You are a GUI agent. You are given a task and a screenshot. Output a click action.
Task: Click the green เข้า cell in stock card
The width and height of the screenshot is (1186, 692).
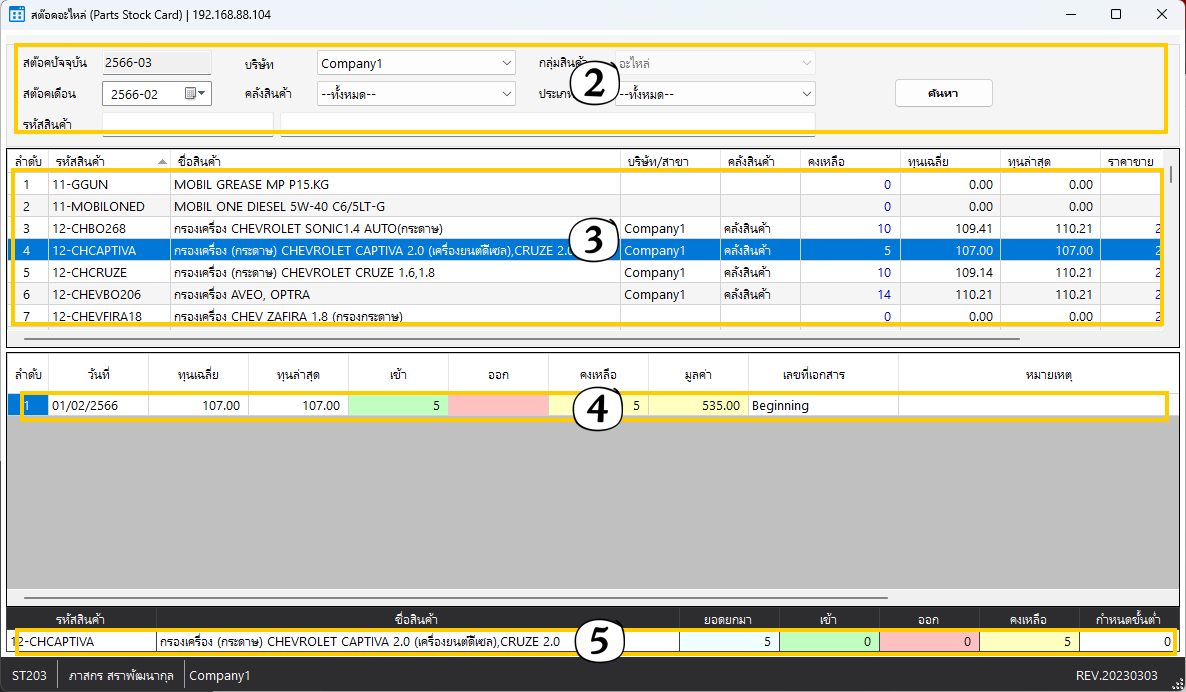(x=397, y=406)
